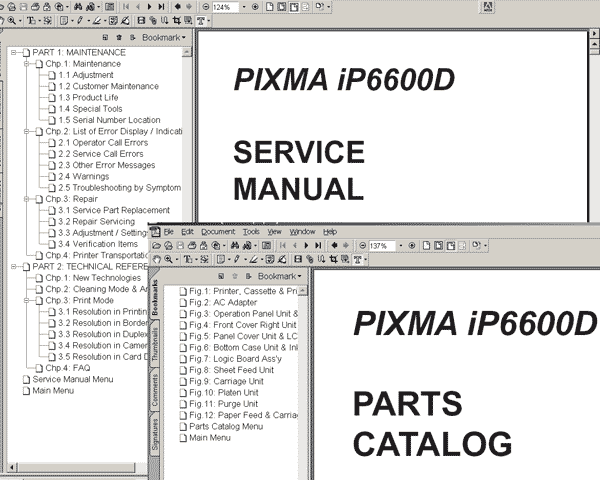Image resolution: width=600 pixels, height=480 pixels.
Task: Click Actual Size page icon in Service Manual toolbar
Action: [270, 7]
